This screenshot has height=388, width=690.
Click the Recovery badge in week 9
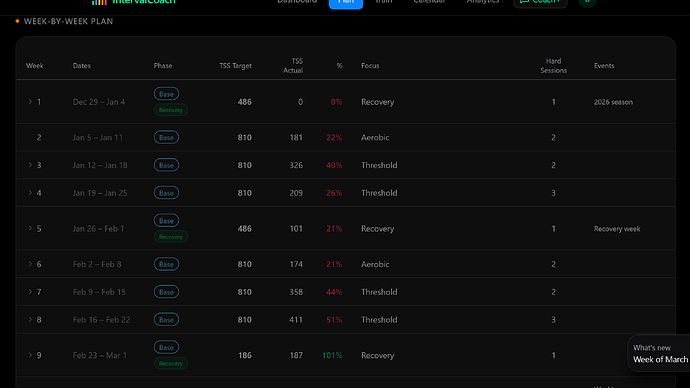(x=171, y=363)
